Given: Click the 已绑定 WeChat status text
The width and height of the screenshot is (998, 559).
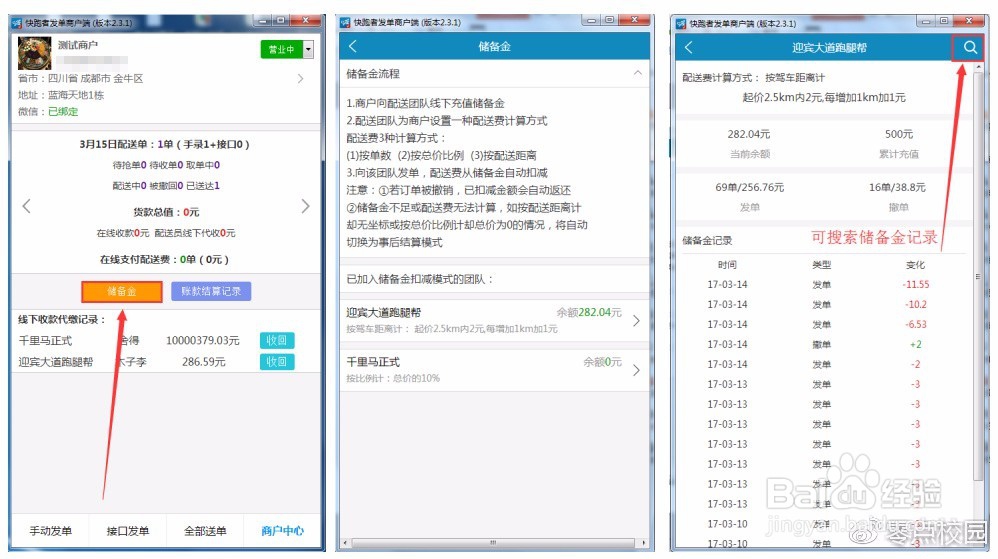Looking at the screenshot, I should tap(63, 111).
